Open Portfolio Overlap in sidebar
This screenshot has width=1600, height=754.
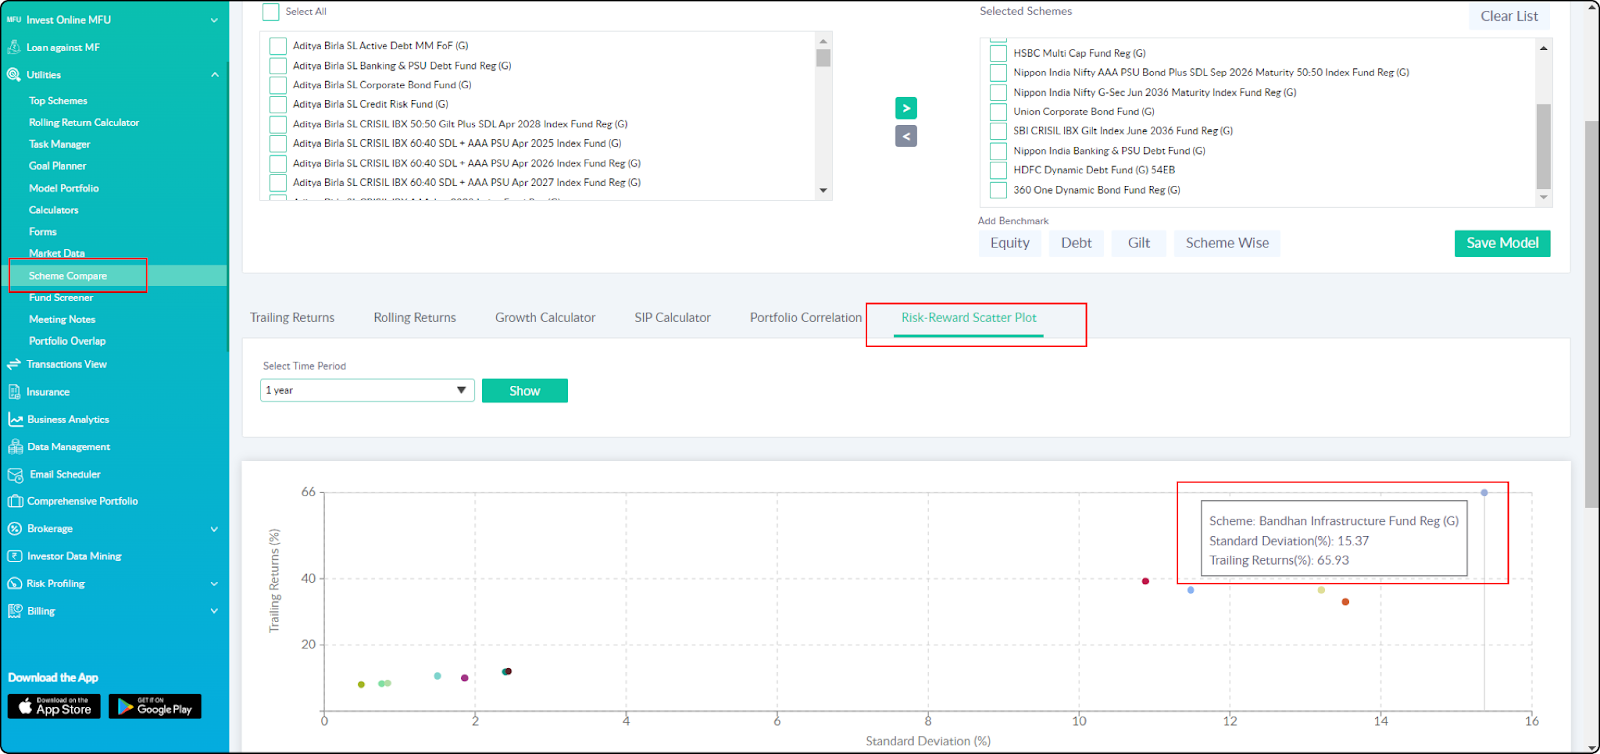[x=67, y=341]
